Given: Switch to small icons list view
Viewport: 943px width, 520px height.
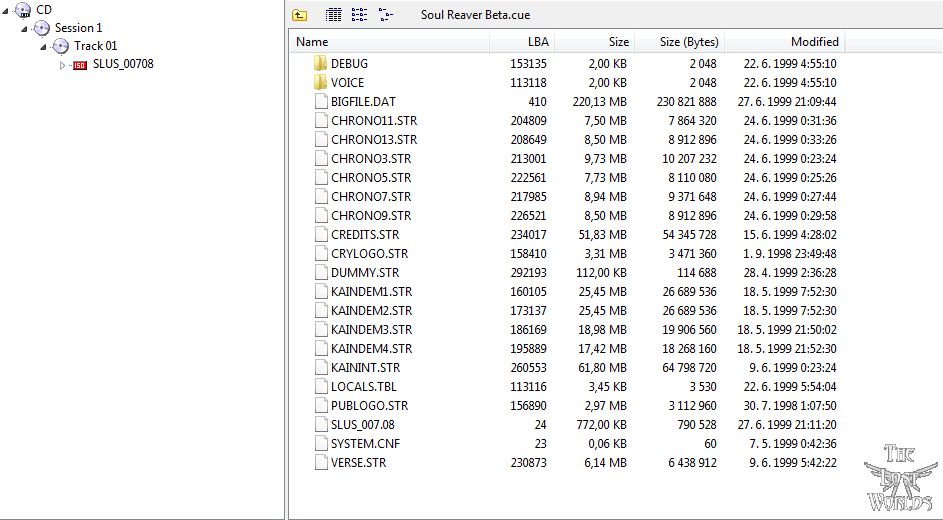Looking at the screenshot, I should (360, 15).
